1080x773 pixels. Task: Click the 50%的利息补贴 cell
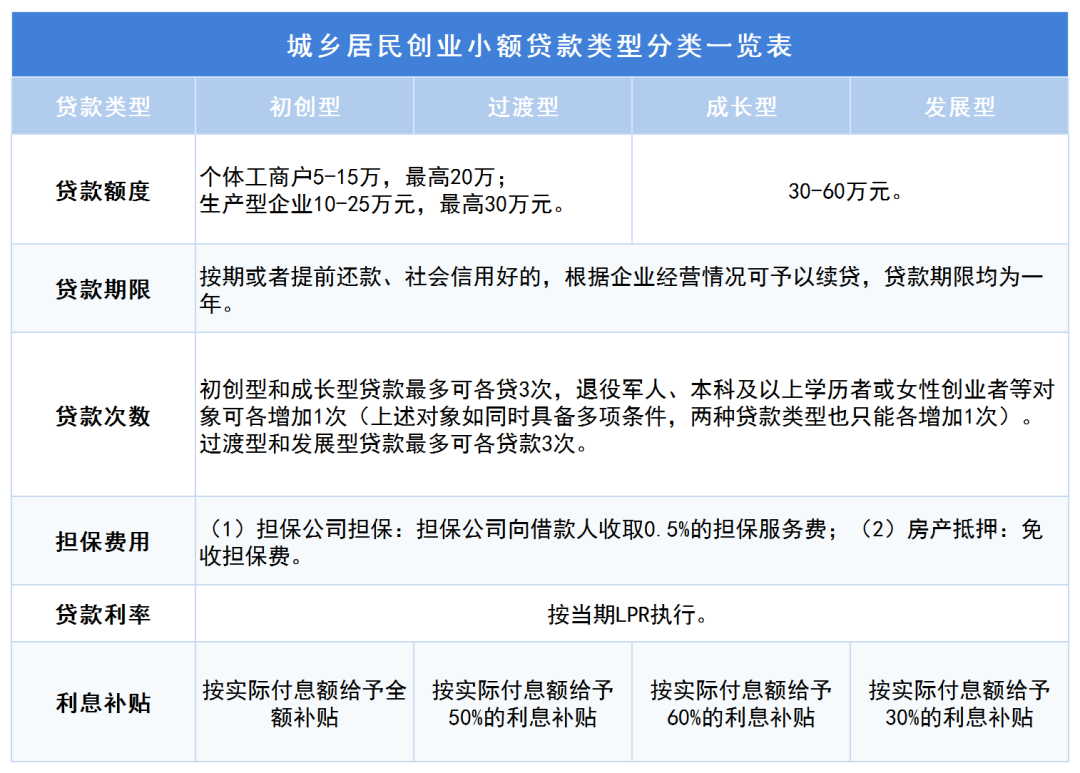(523, 702)
